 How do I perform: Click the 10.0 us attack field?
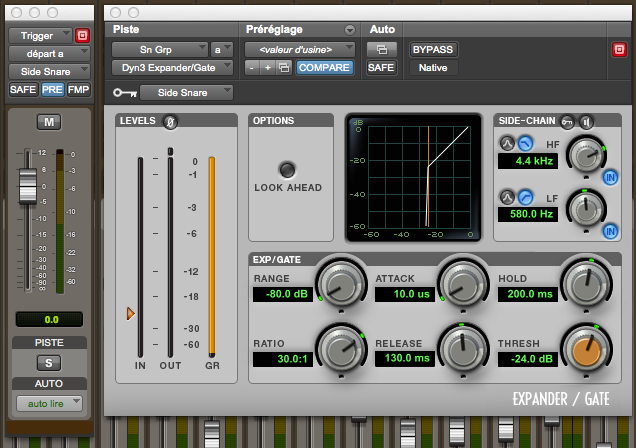pyautogui.click(x=404, y=294)
